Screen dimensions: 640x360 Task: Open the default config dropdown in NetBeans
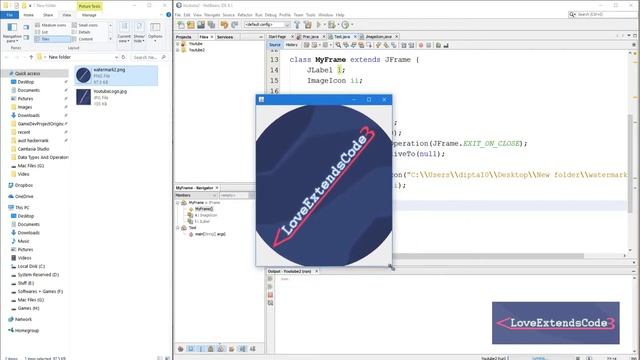pyautogui.click(x=267, y=25)
